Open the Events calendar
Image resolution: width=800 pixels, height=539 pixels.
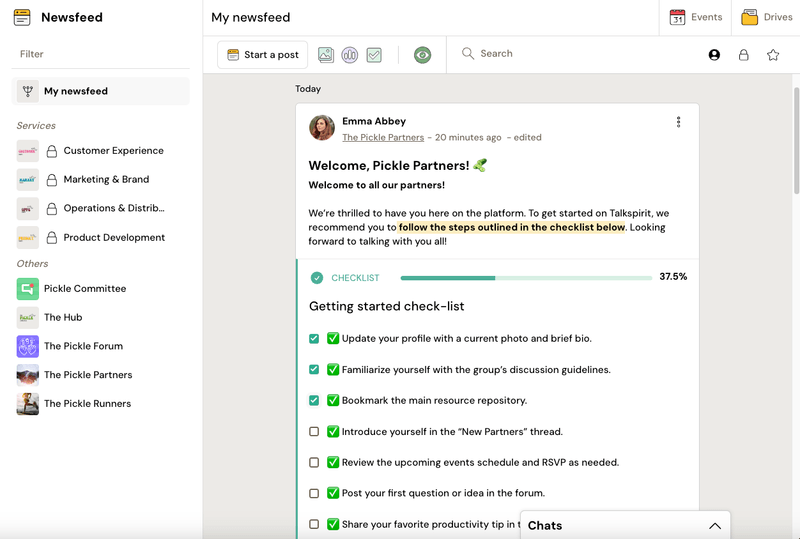(696, 17)
